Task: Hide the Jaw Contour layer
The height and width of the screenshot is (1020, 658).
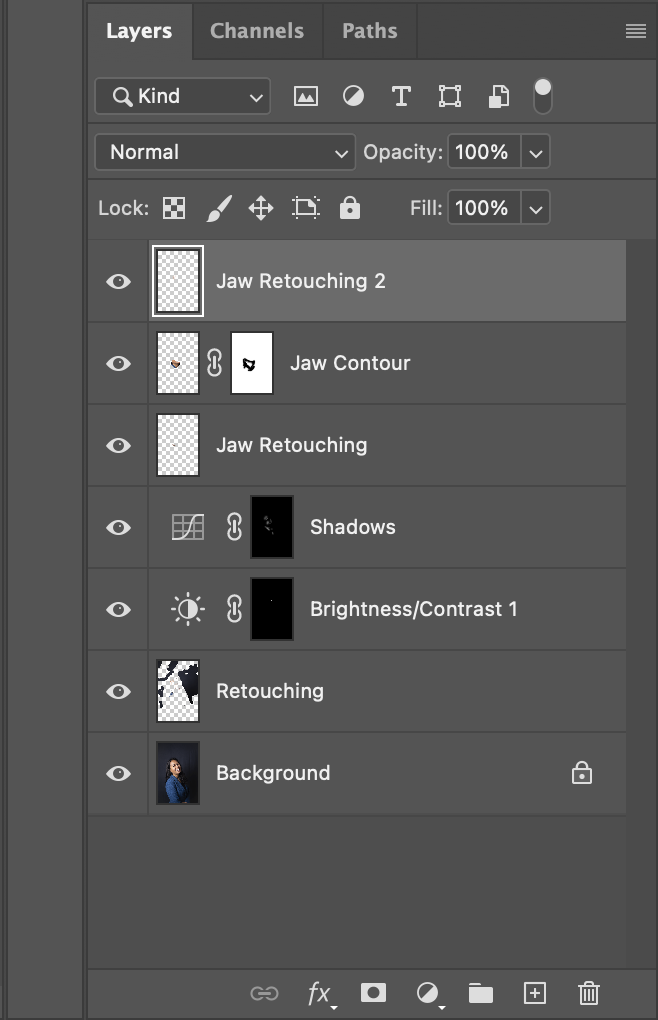Action: pos(118,363)
